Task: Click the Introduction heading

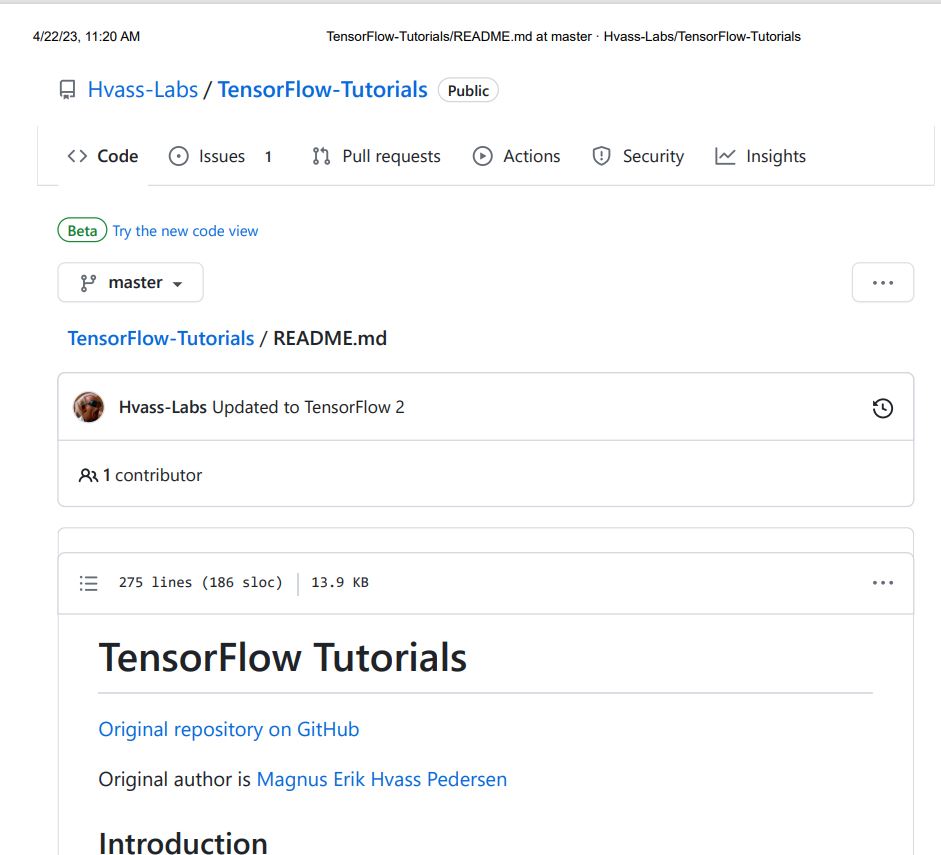Action: coord(183,842)
